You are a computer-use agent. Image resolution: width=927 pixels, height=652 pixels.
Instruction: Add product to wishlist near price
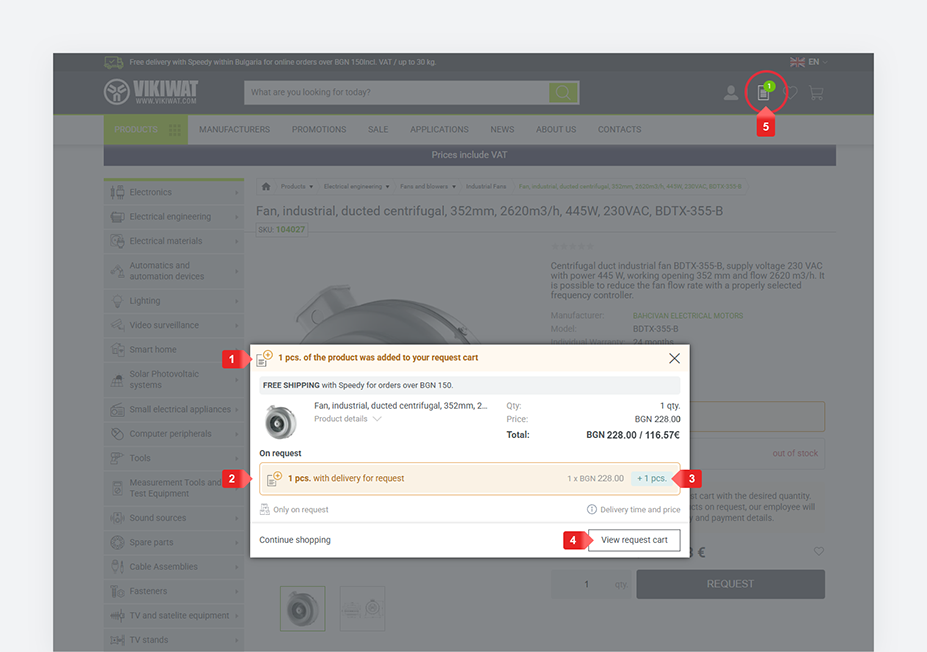coord(819,551)
